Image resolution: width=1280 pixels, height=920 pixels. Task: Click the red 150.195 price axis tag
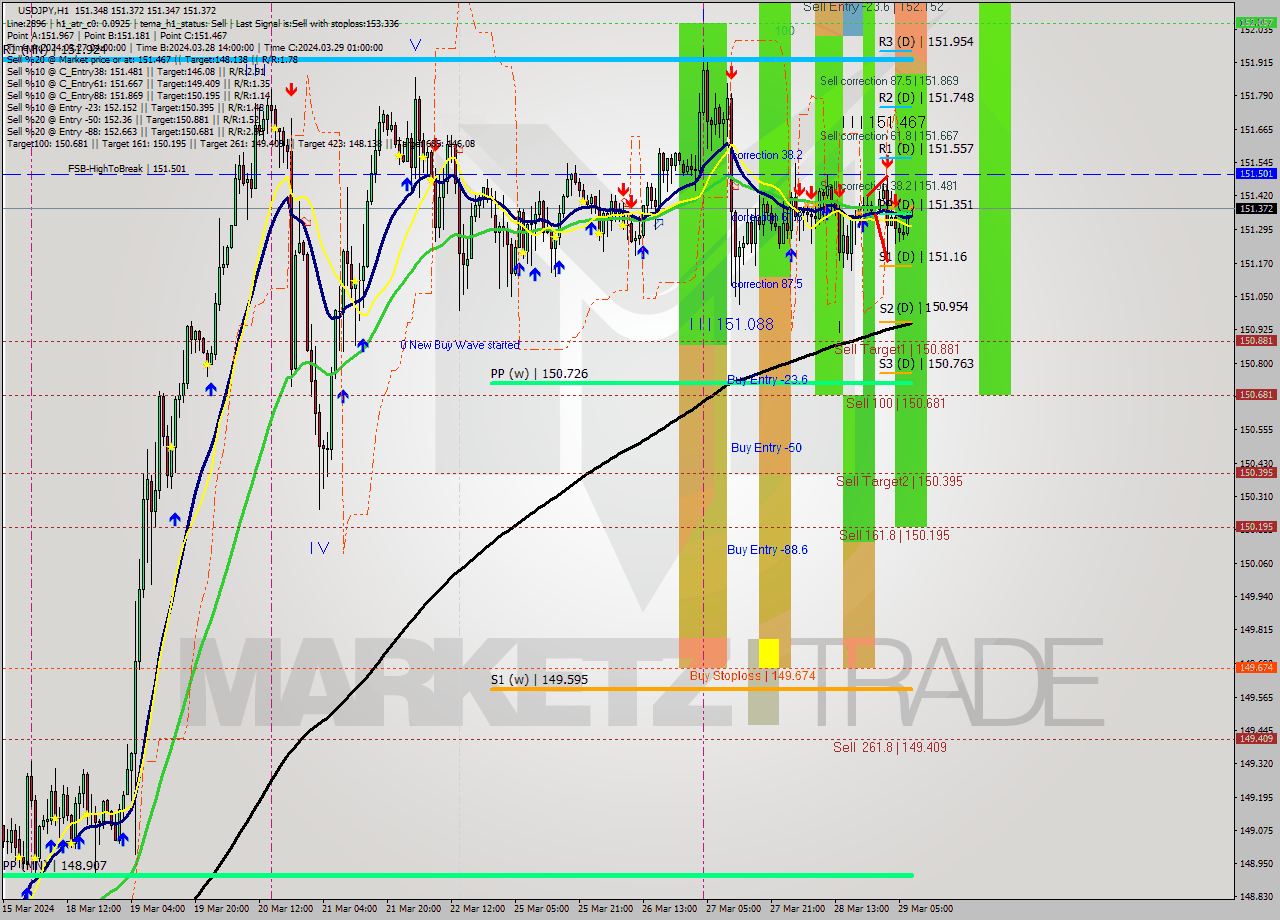[1256, 527]
